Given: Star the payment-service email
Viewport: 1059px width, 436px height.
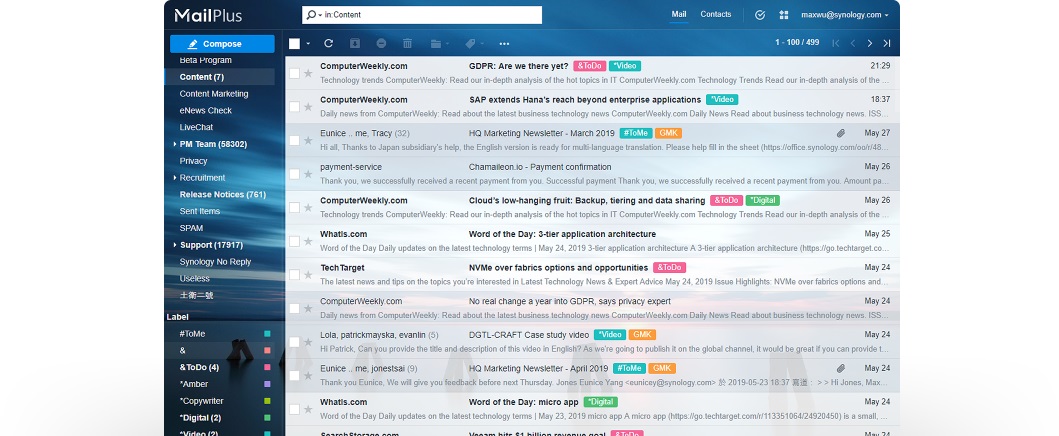Looking at the screenshot, I should (x=308, y=174).
